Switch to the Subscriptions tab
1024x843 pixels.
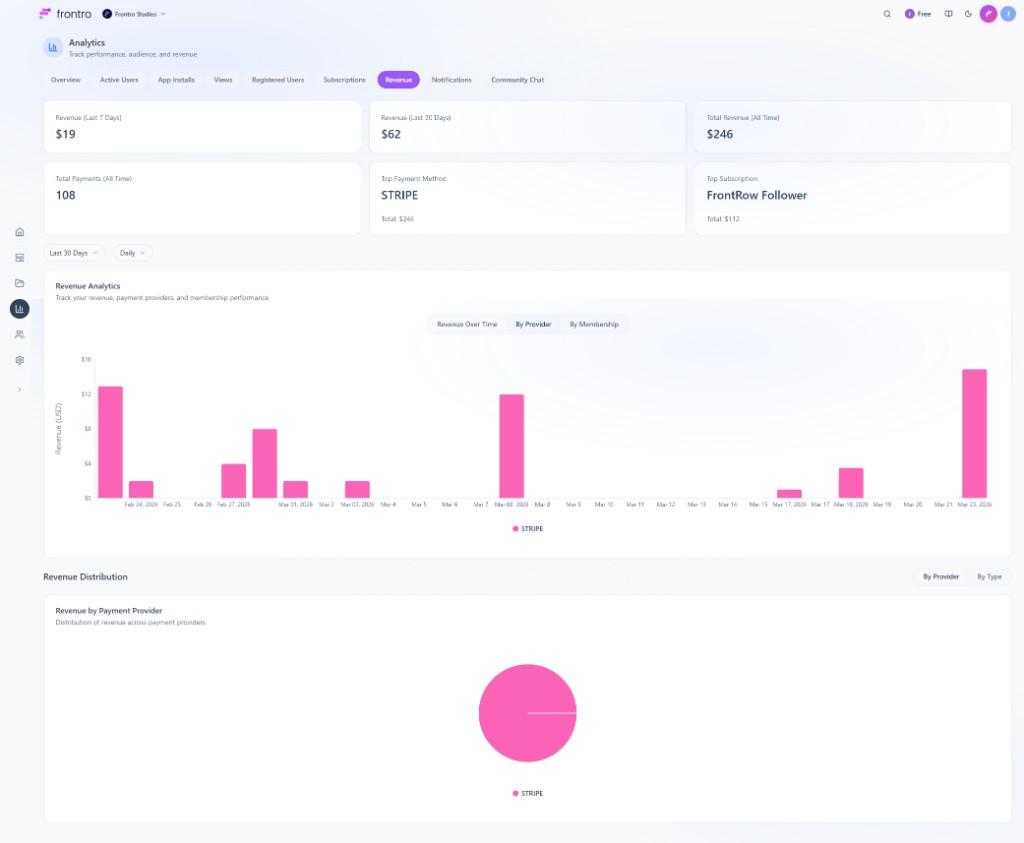344,80
